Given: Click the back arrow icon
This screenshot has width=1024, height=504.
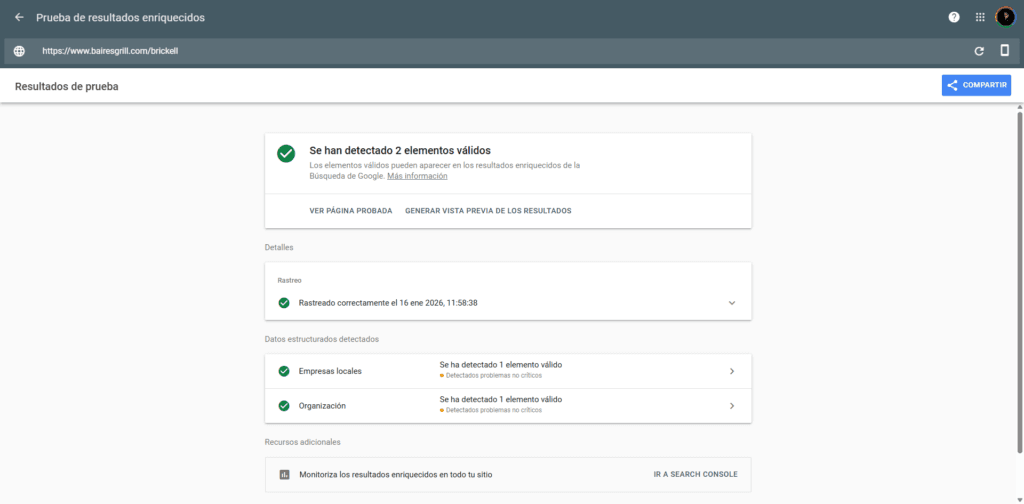Looking at the screenshot, I should 19,17.
